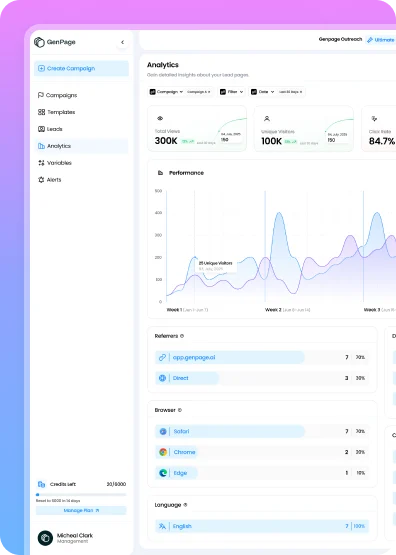Image resolution: width=396 pixels, height=555 pixels.
Task: Select the Leads icon in sidebar
Action: [41, 129]
